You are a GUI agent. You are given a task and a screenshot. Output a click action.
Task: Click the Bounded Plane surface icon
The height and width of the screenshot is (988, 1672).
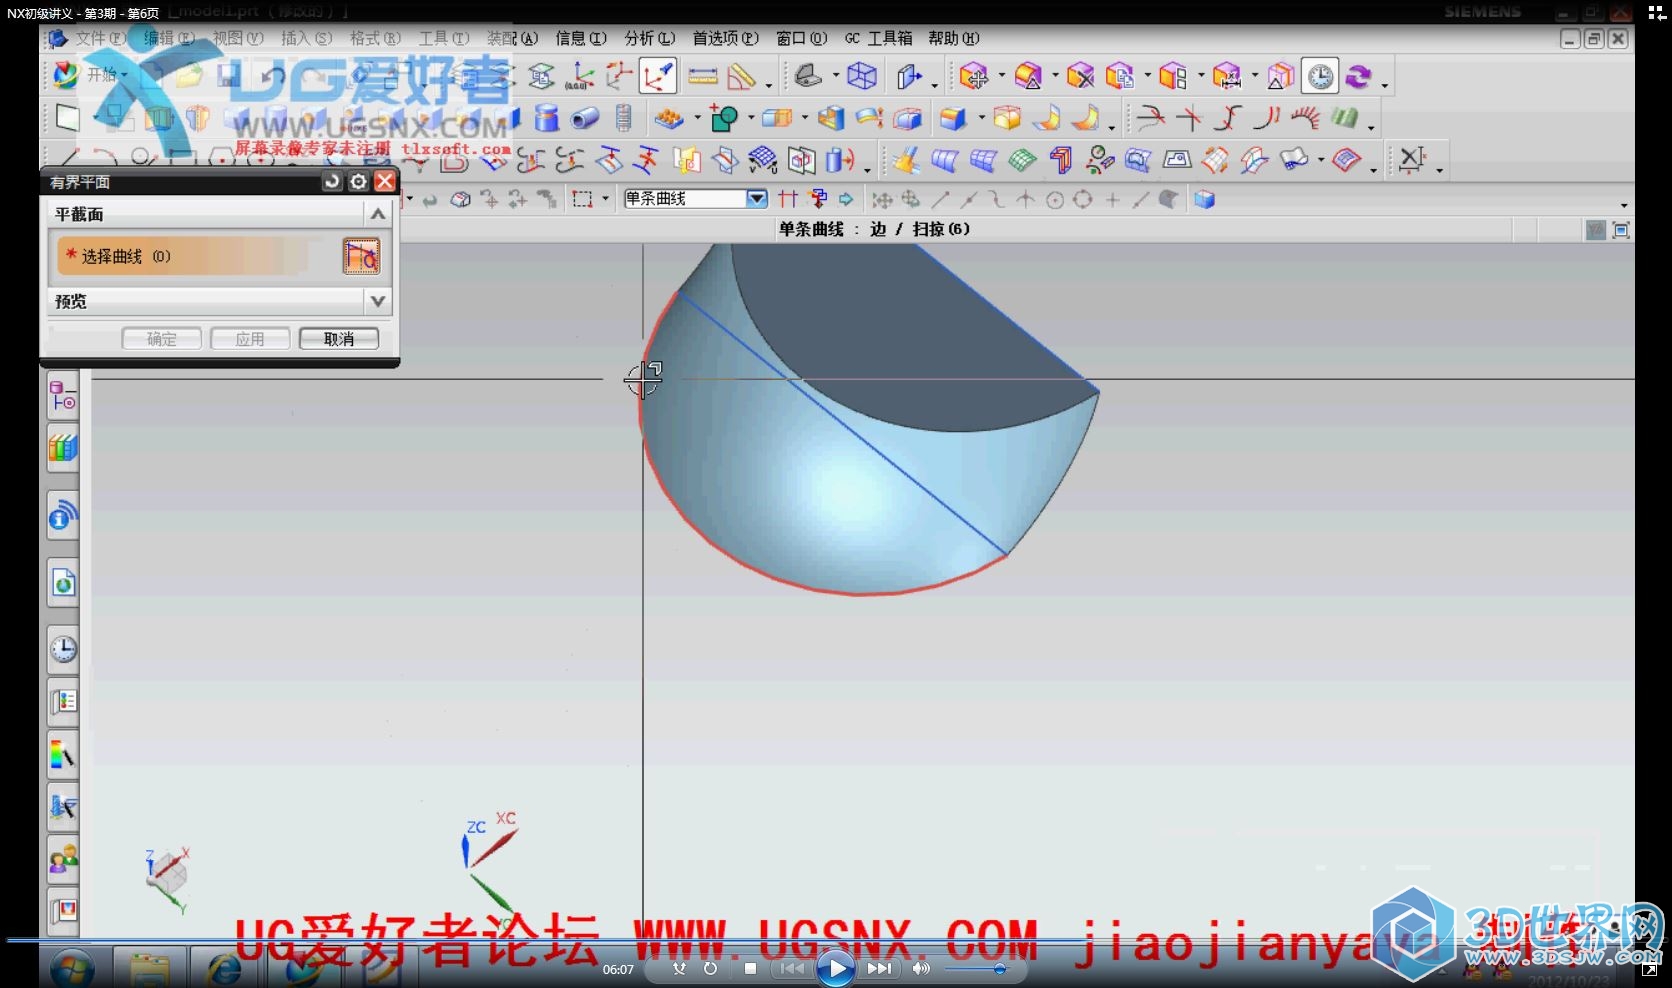pos(1177,159)
